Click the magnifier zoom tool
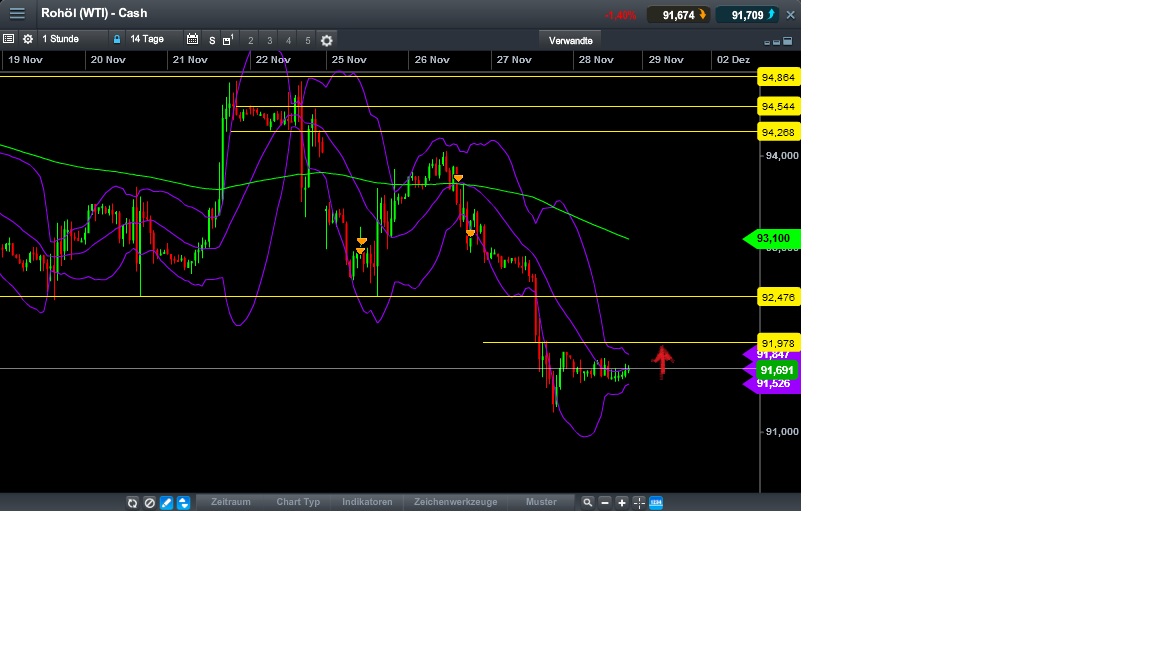This screenshot has width=1152, height=648. pyautogui.click(x=588, y=502)
